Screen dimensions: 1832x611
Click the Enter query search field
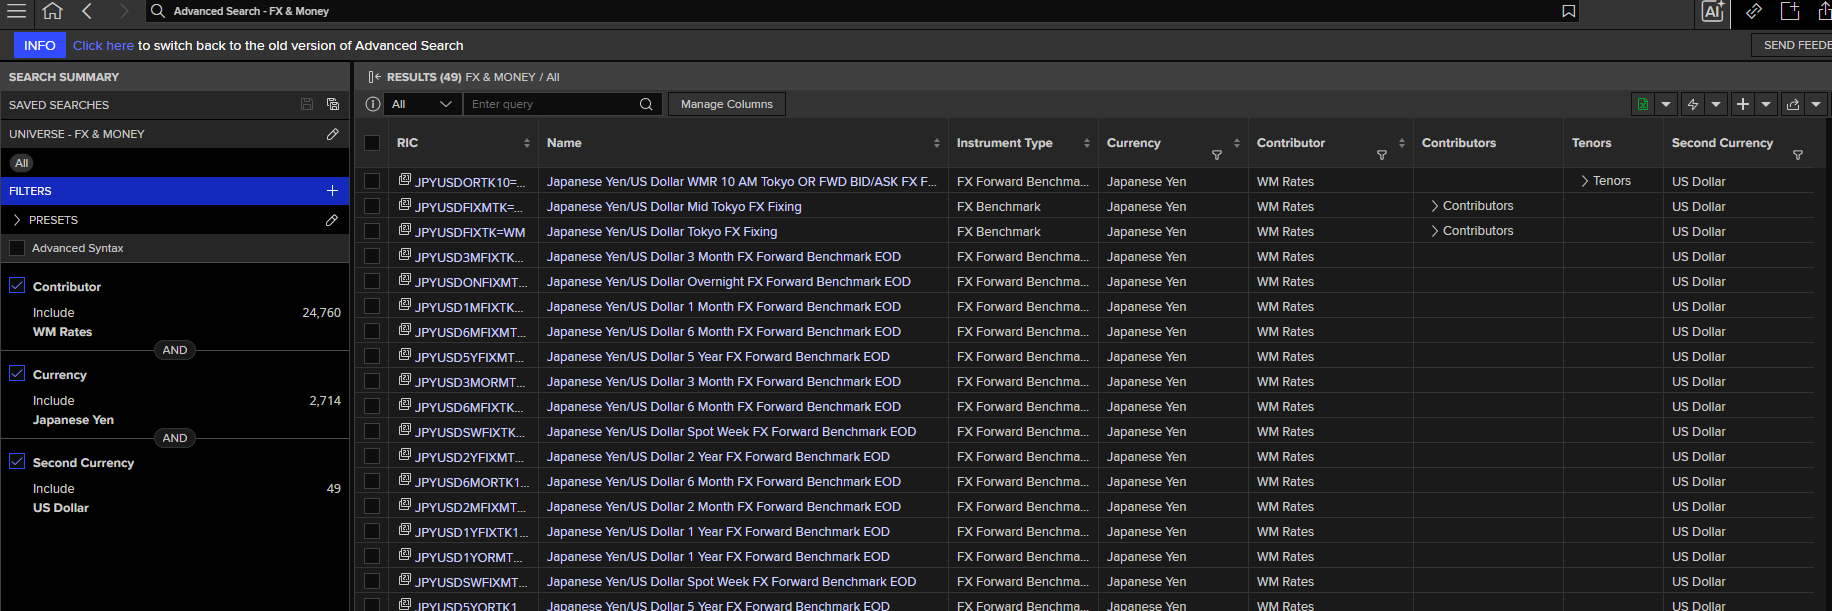pos(552,104)
